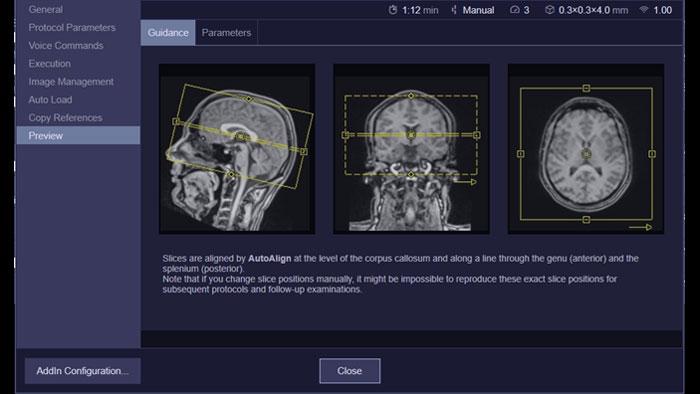Select the sagittal head preview image
The image size is (700, 394).
pyautogui.click(x=237, y=149)
